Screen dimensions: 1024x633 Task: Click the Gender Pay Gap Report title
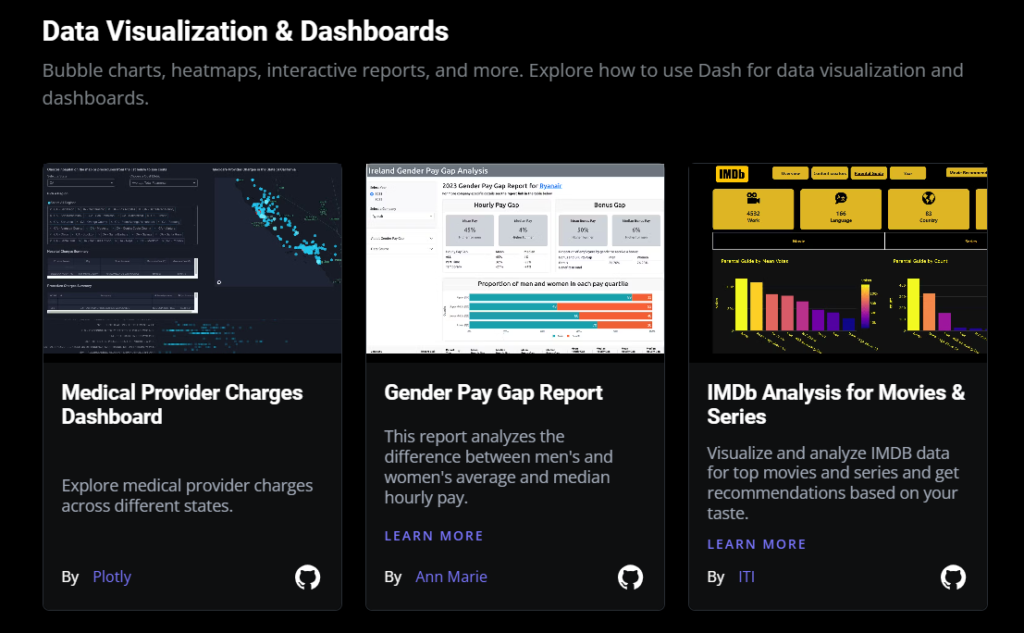tap(493, 393)
